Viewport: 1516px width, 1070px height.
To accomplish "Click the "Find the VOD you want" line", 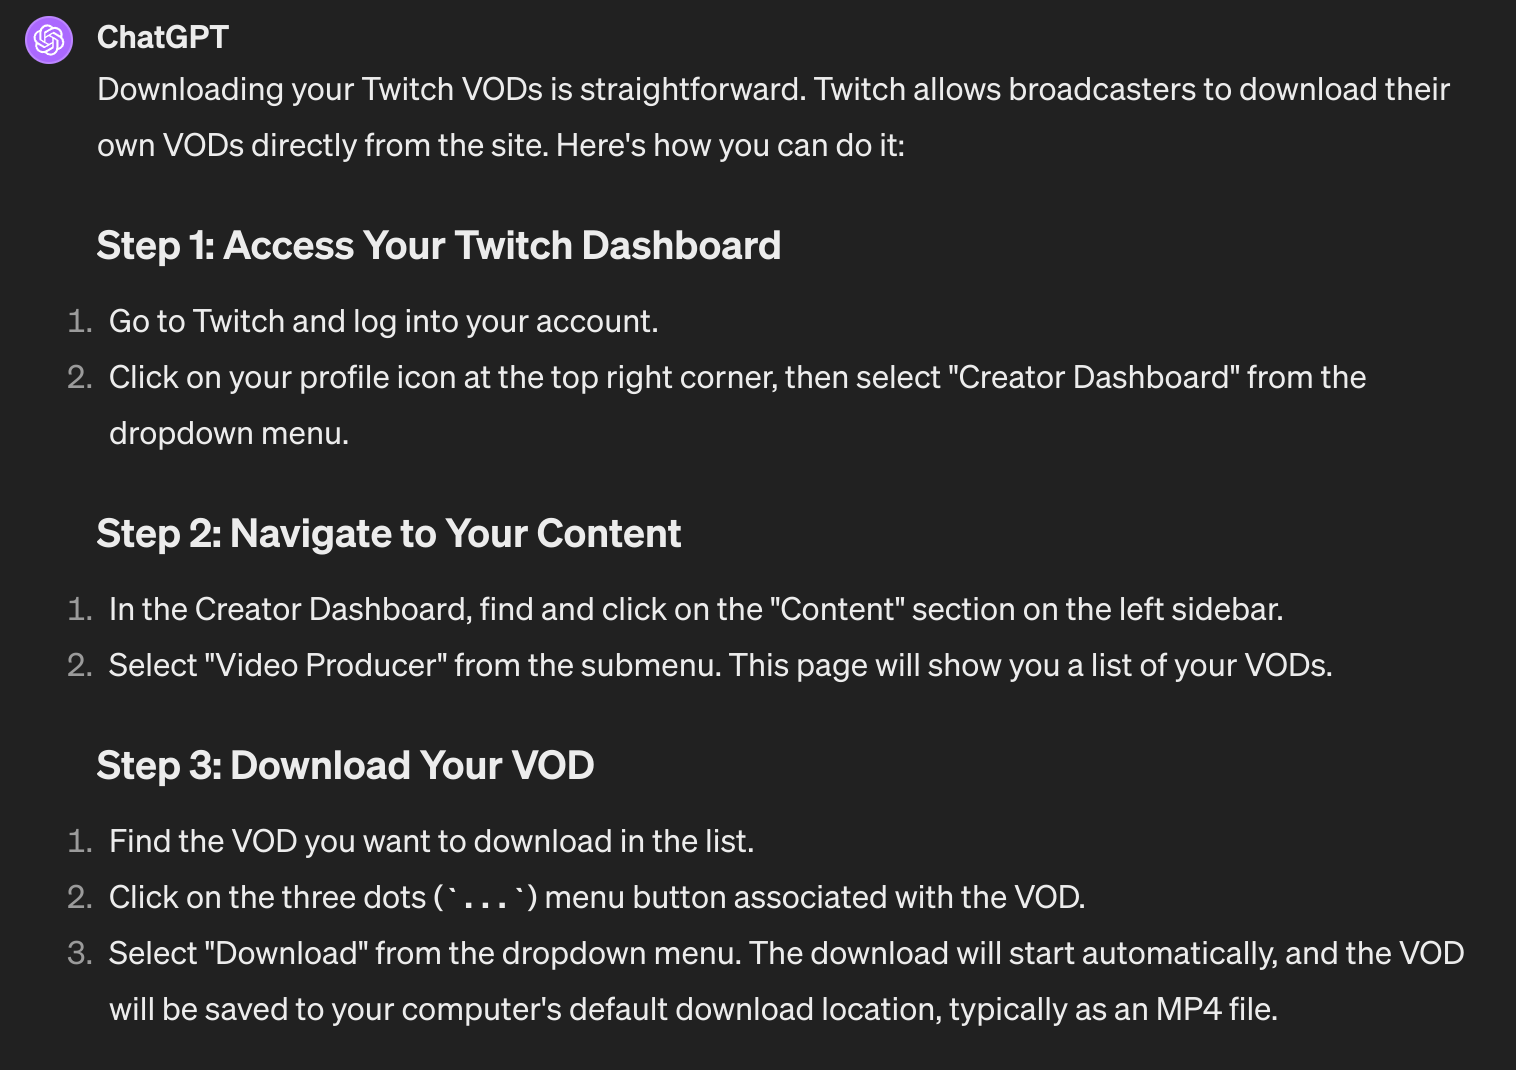I will click(431, 841).
